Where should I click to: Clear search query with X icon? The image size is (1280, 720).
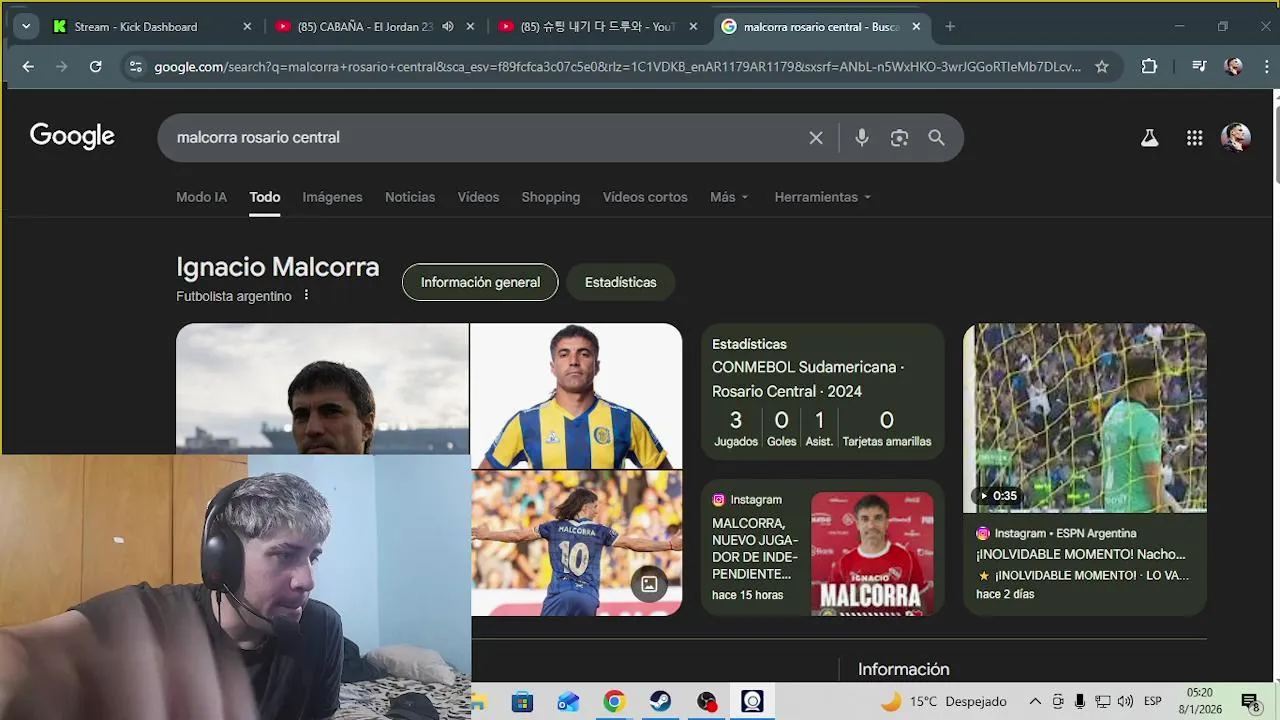pos(816,138)
